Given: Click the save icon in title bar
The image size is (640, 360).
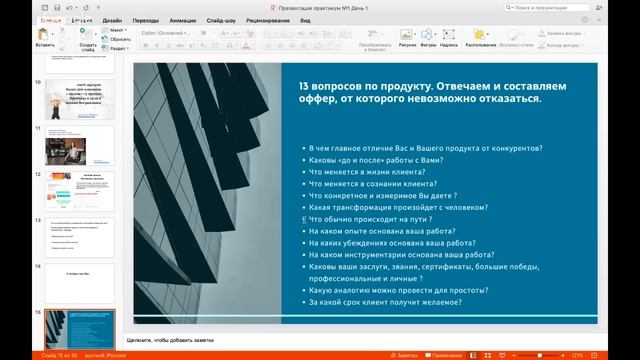Looking at the screenshot, I should tap(57, 8).
